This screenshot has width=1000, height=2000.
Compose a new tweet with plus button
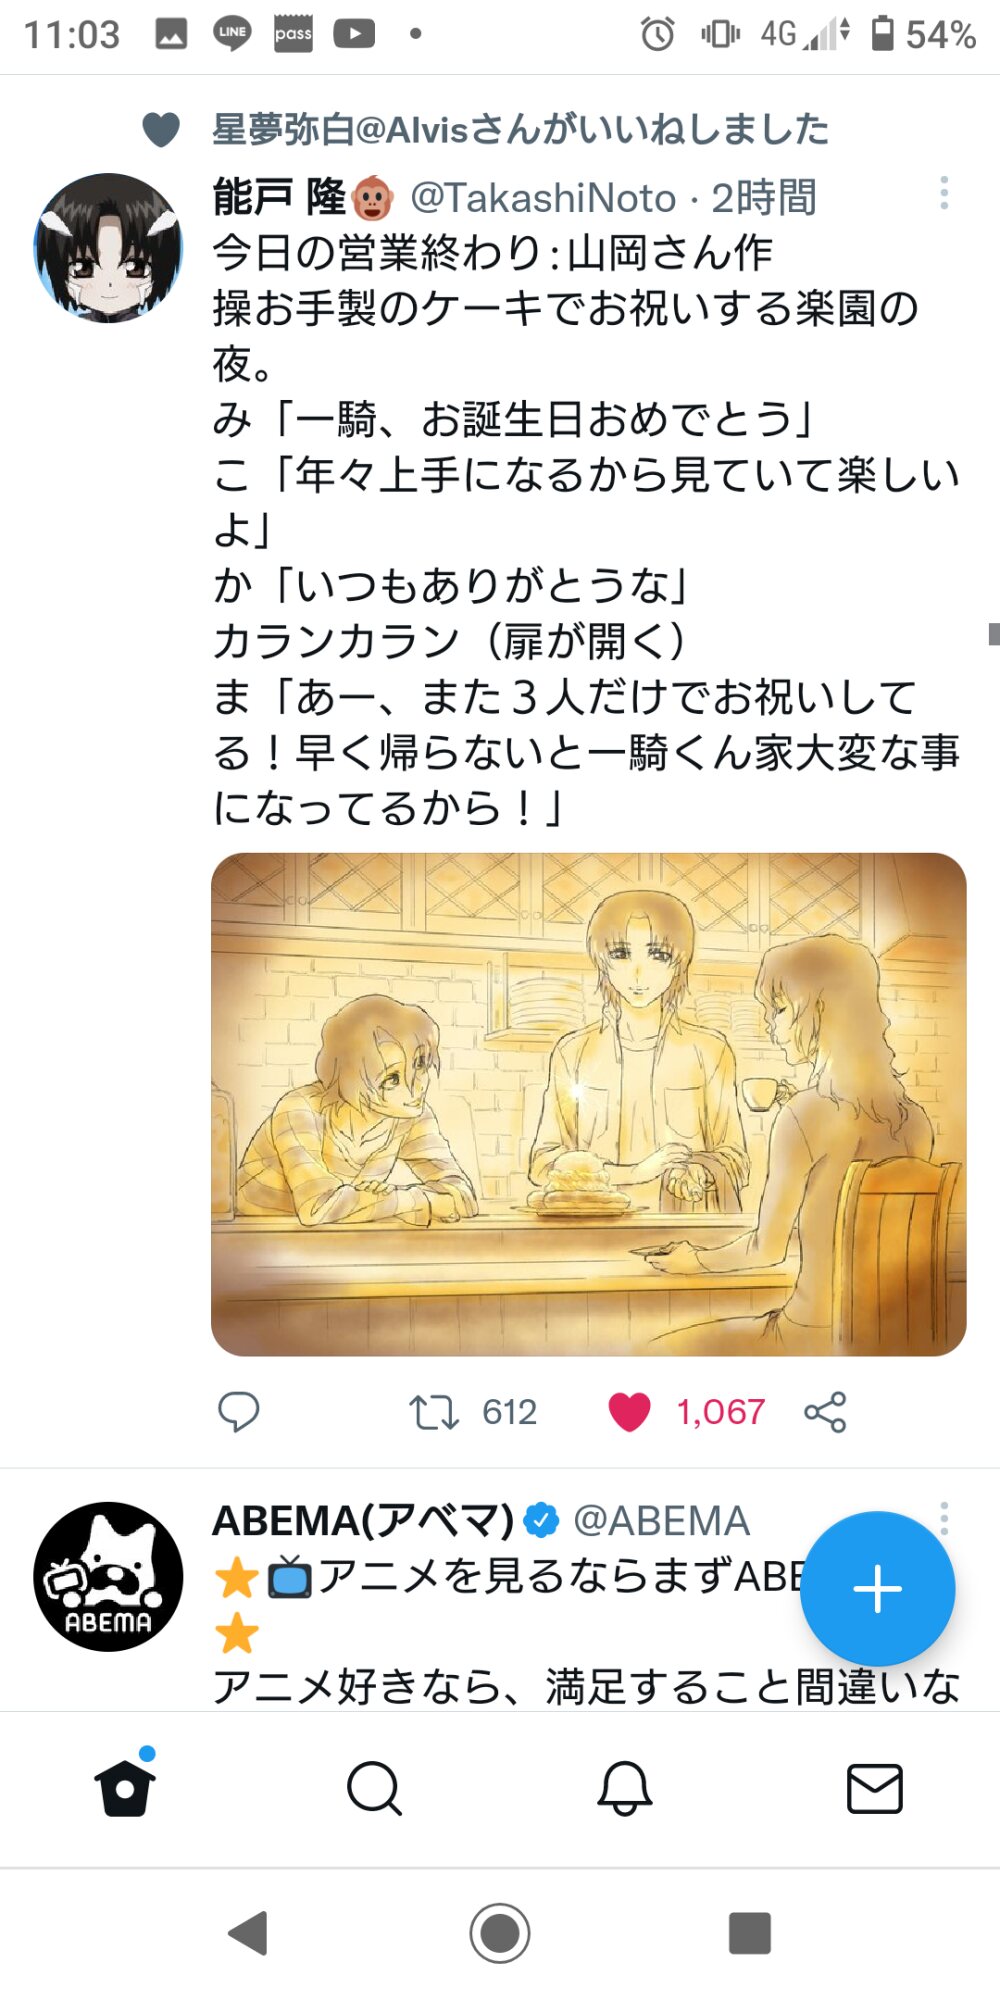(877, 1588)
